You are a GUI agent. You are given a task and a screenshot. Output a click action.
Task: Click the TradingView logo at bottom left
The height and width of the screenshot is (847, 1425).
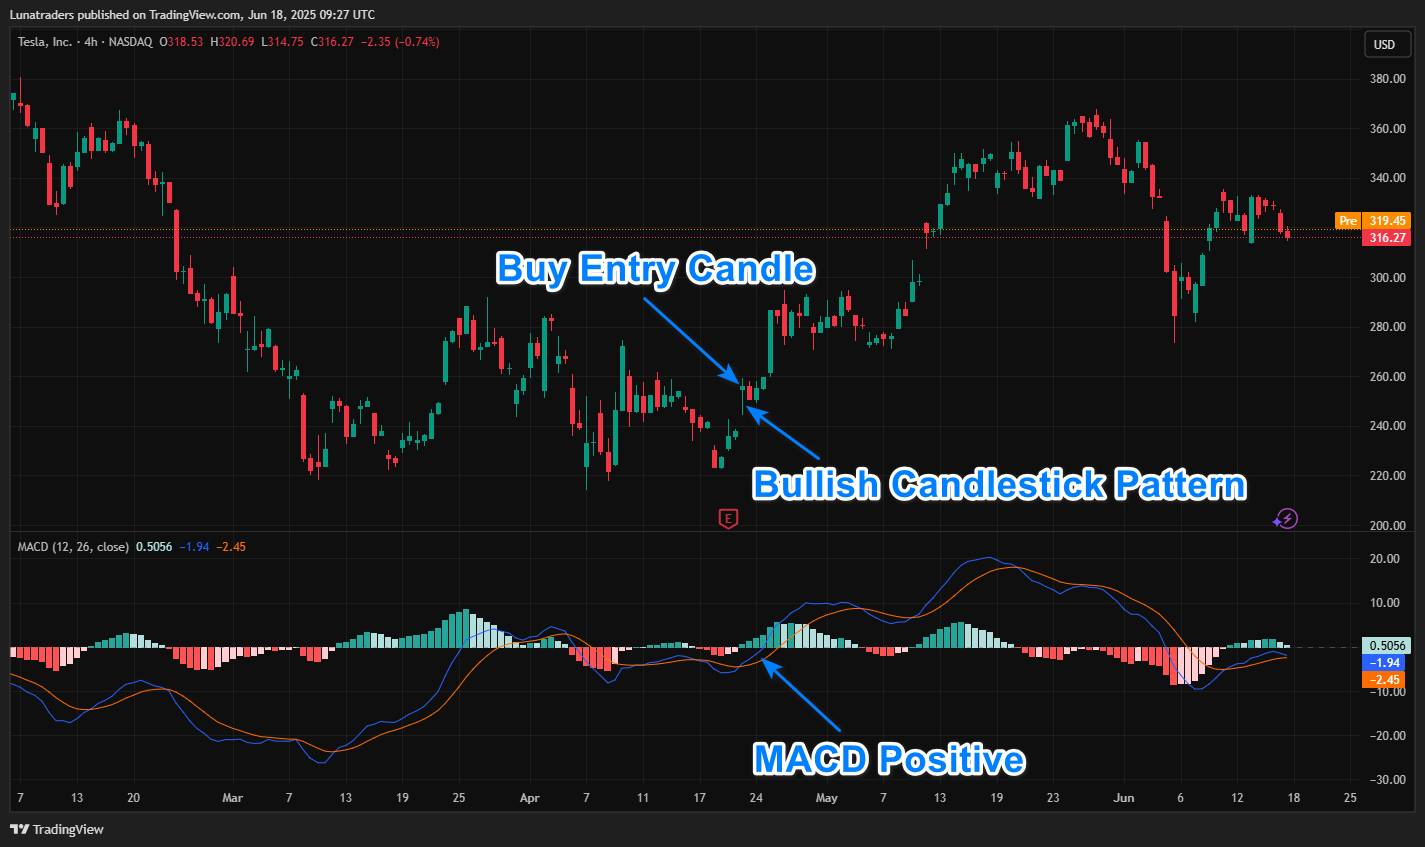[x=57, y=829]
